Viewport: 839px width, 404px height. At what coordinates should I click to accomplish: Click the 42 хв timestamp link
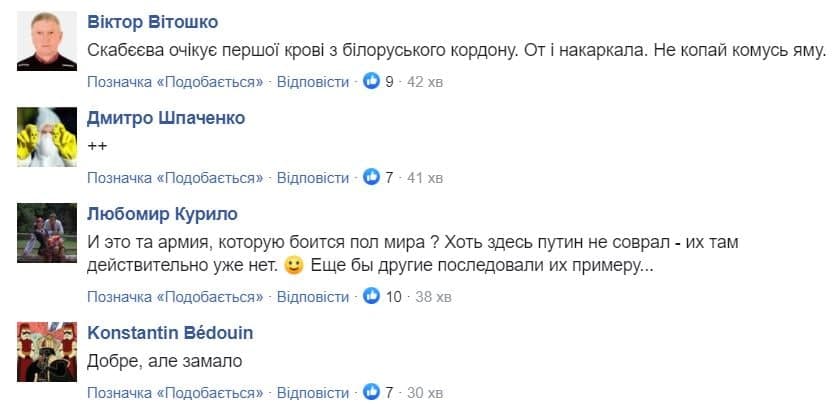pyautogui.click(x=424, y=81)
